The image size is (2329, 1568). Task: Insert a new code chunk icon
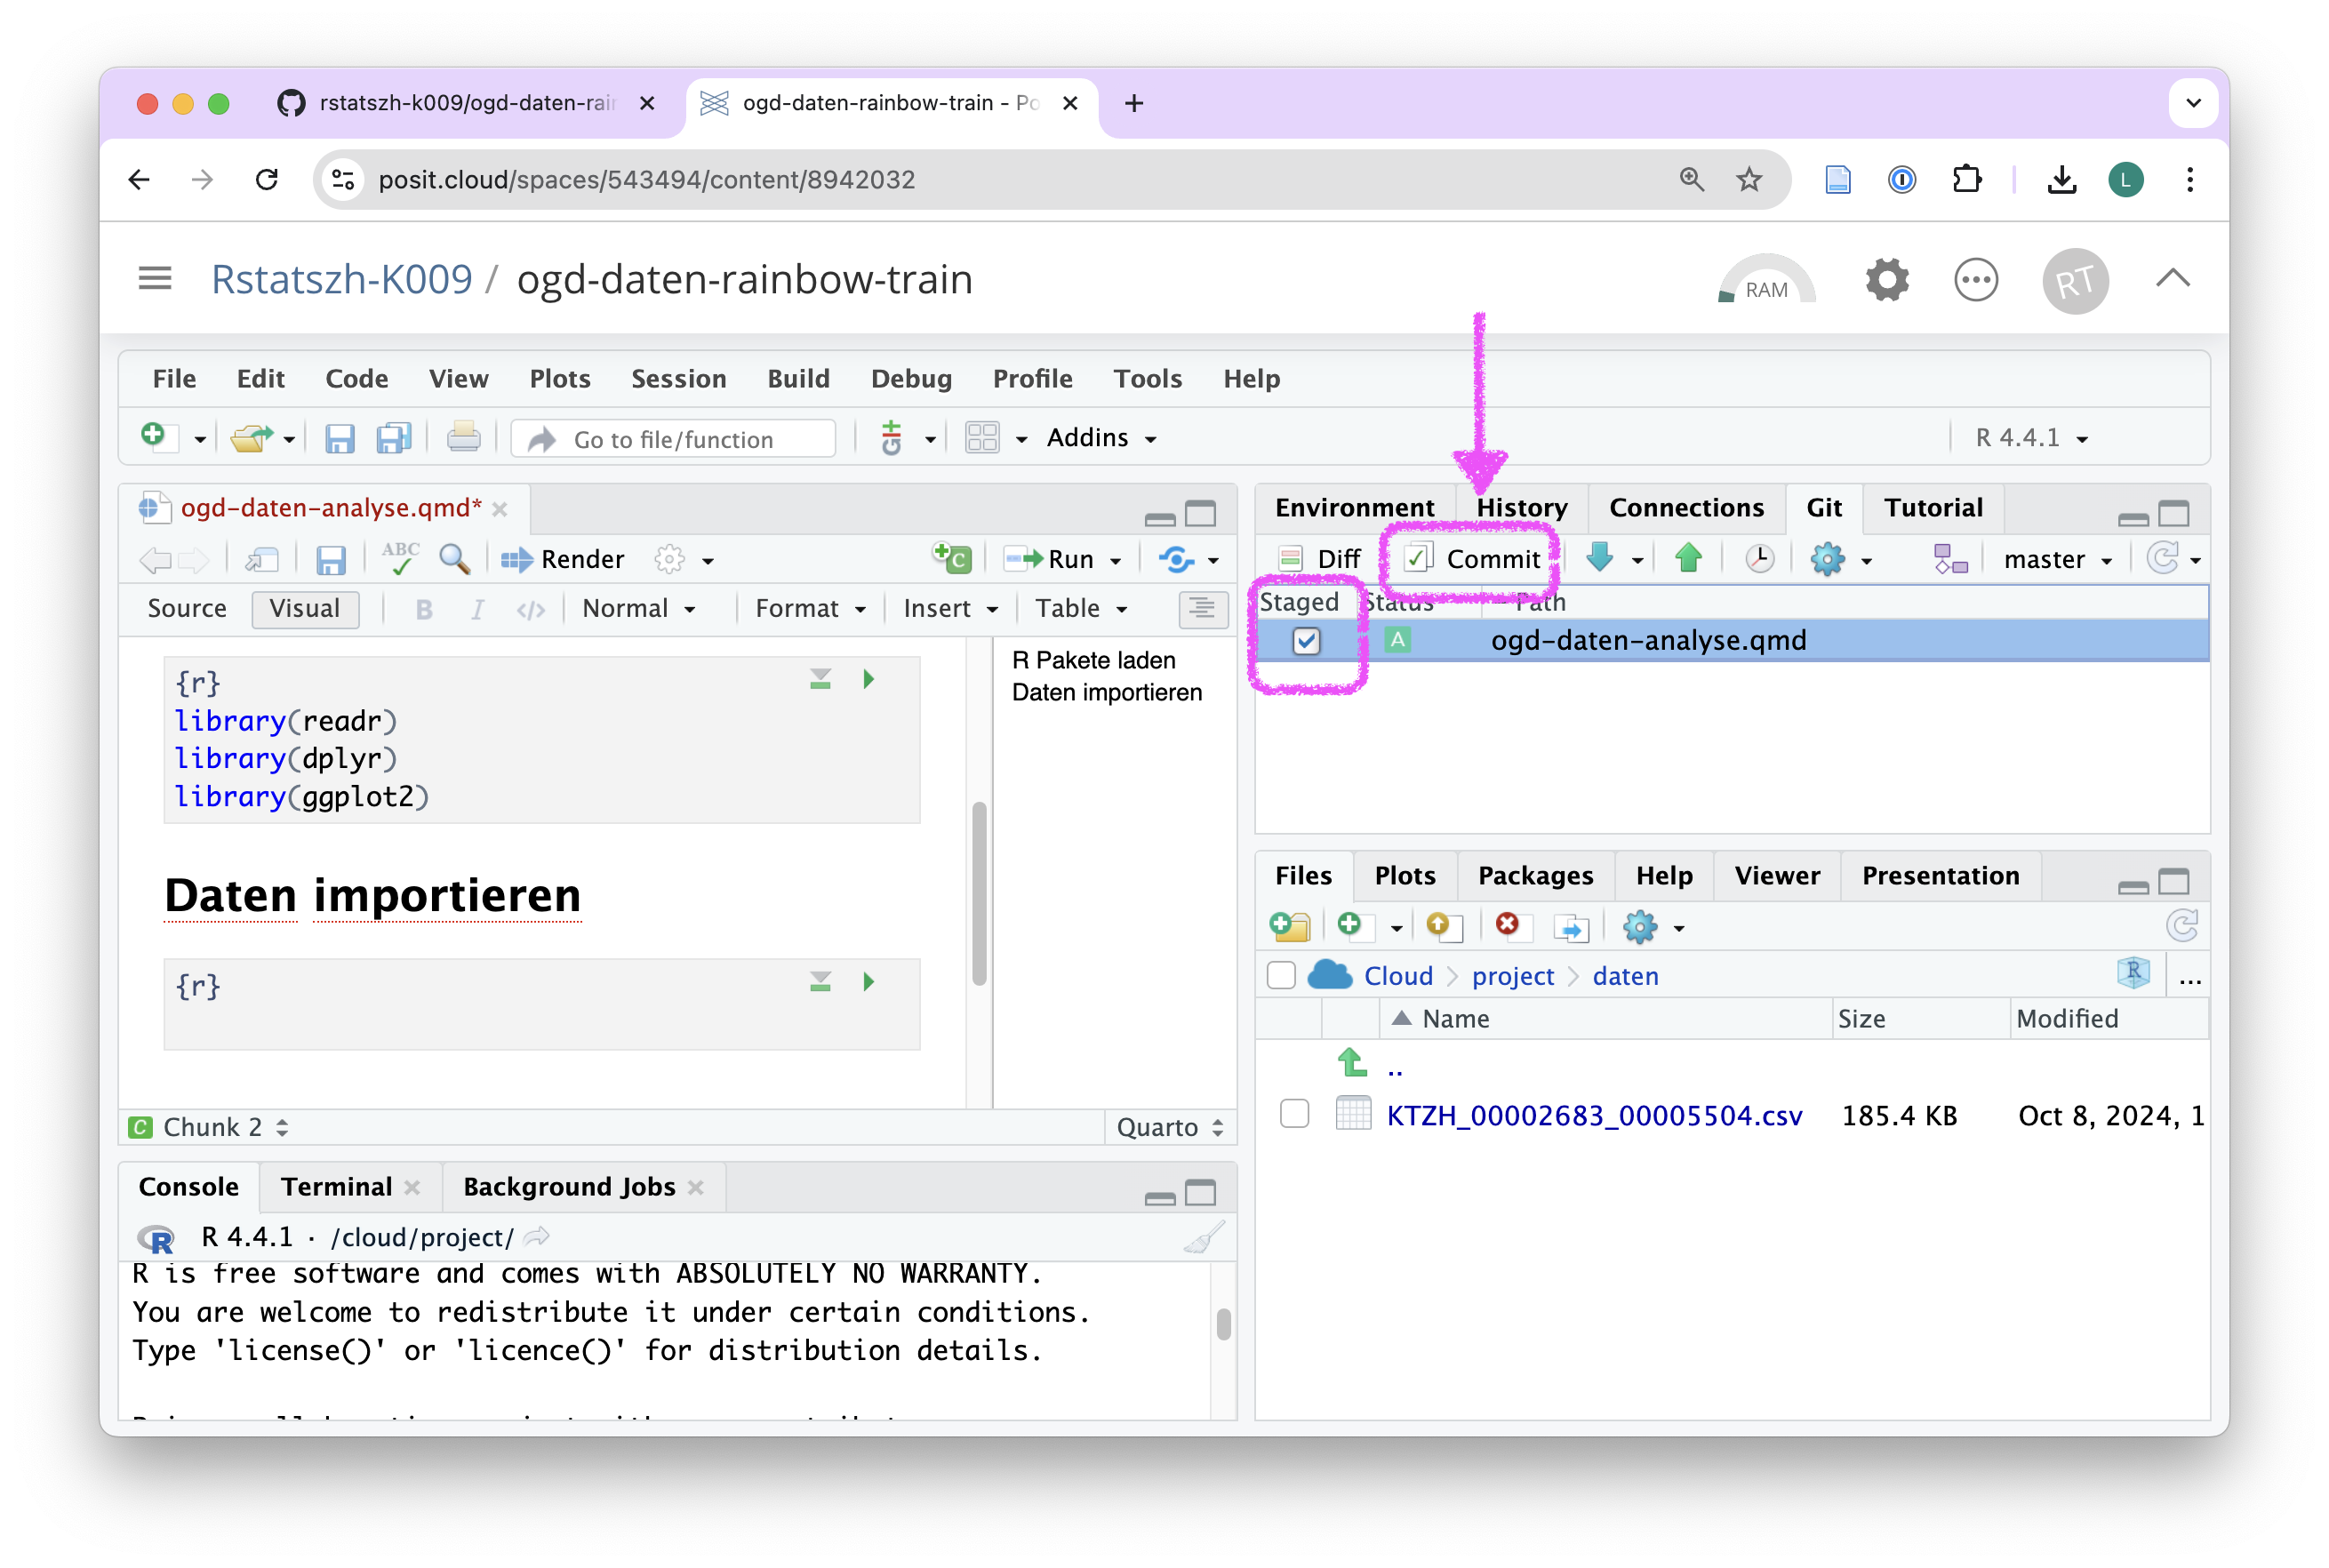pyautogui.click(x=952, y=558)
